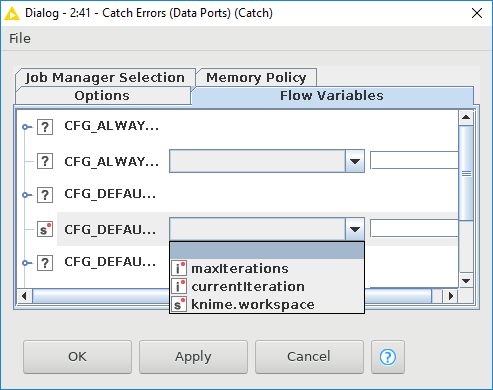Select currentIteration from the dropdown list
Screen dimensions: 493x390
pyautogui.click(x=267, y=286)
